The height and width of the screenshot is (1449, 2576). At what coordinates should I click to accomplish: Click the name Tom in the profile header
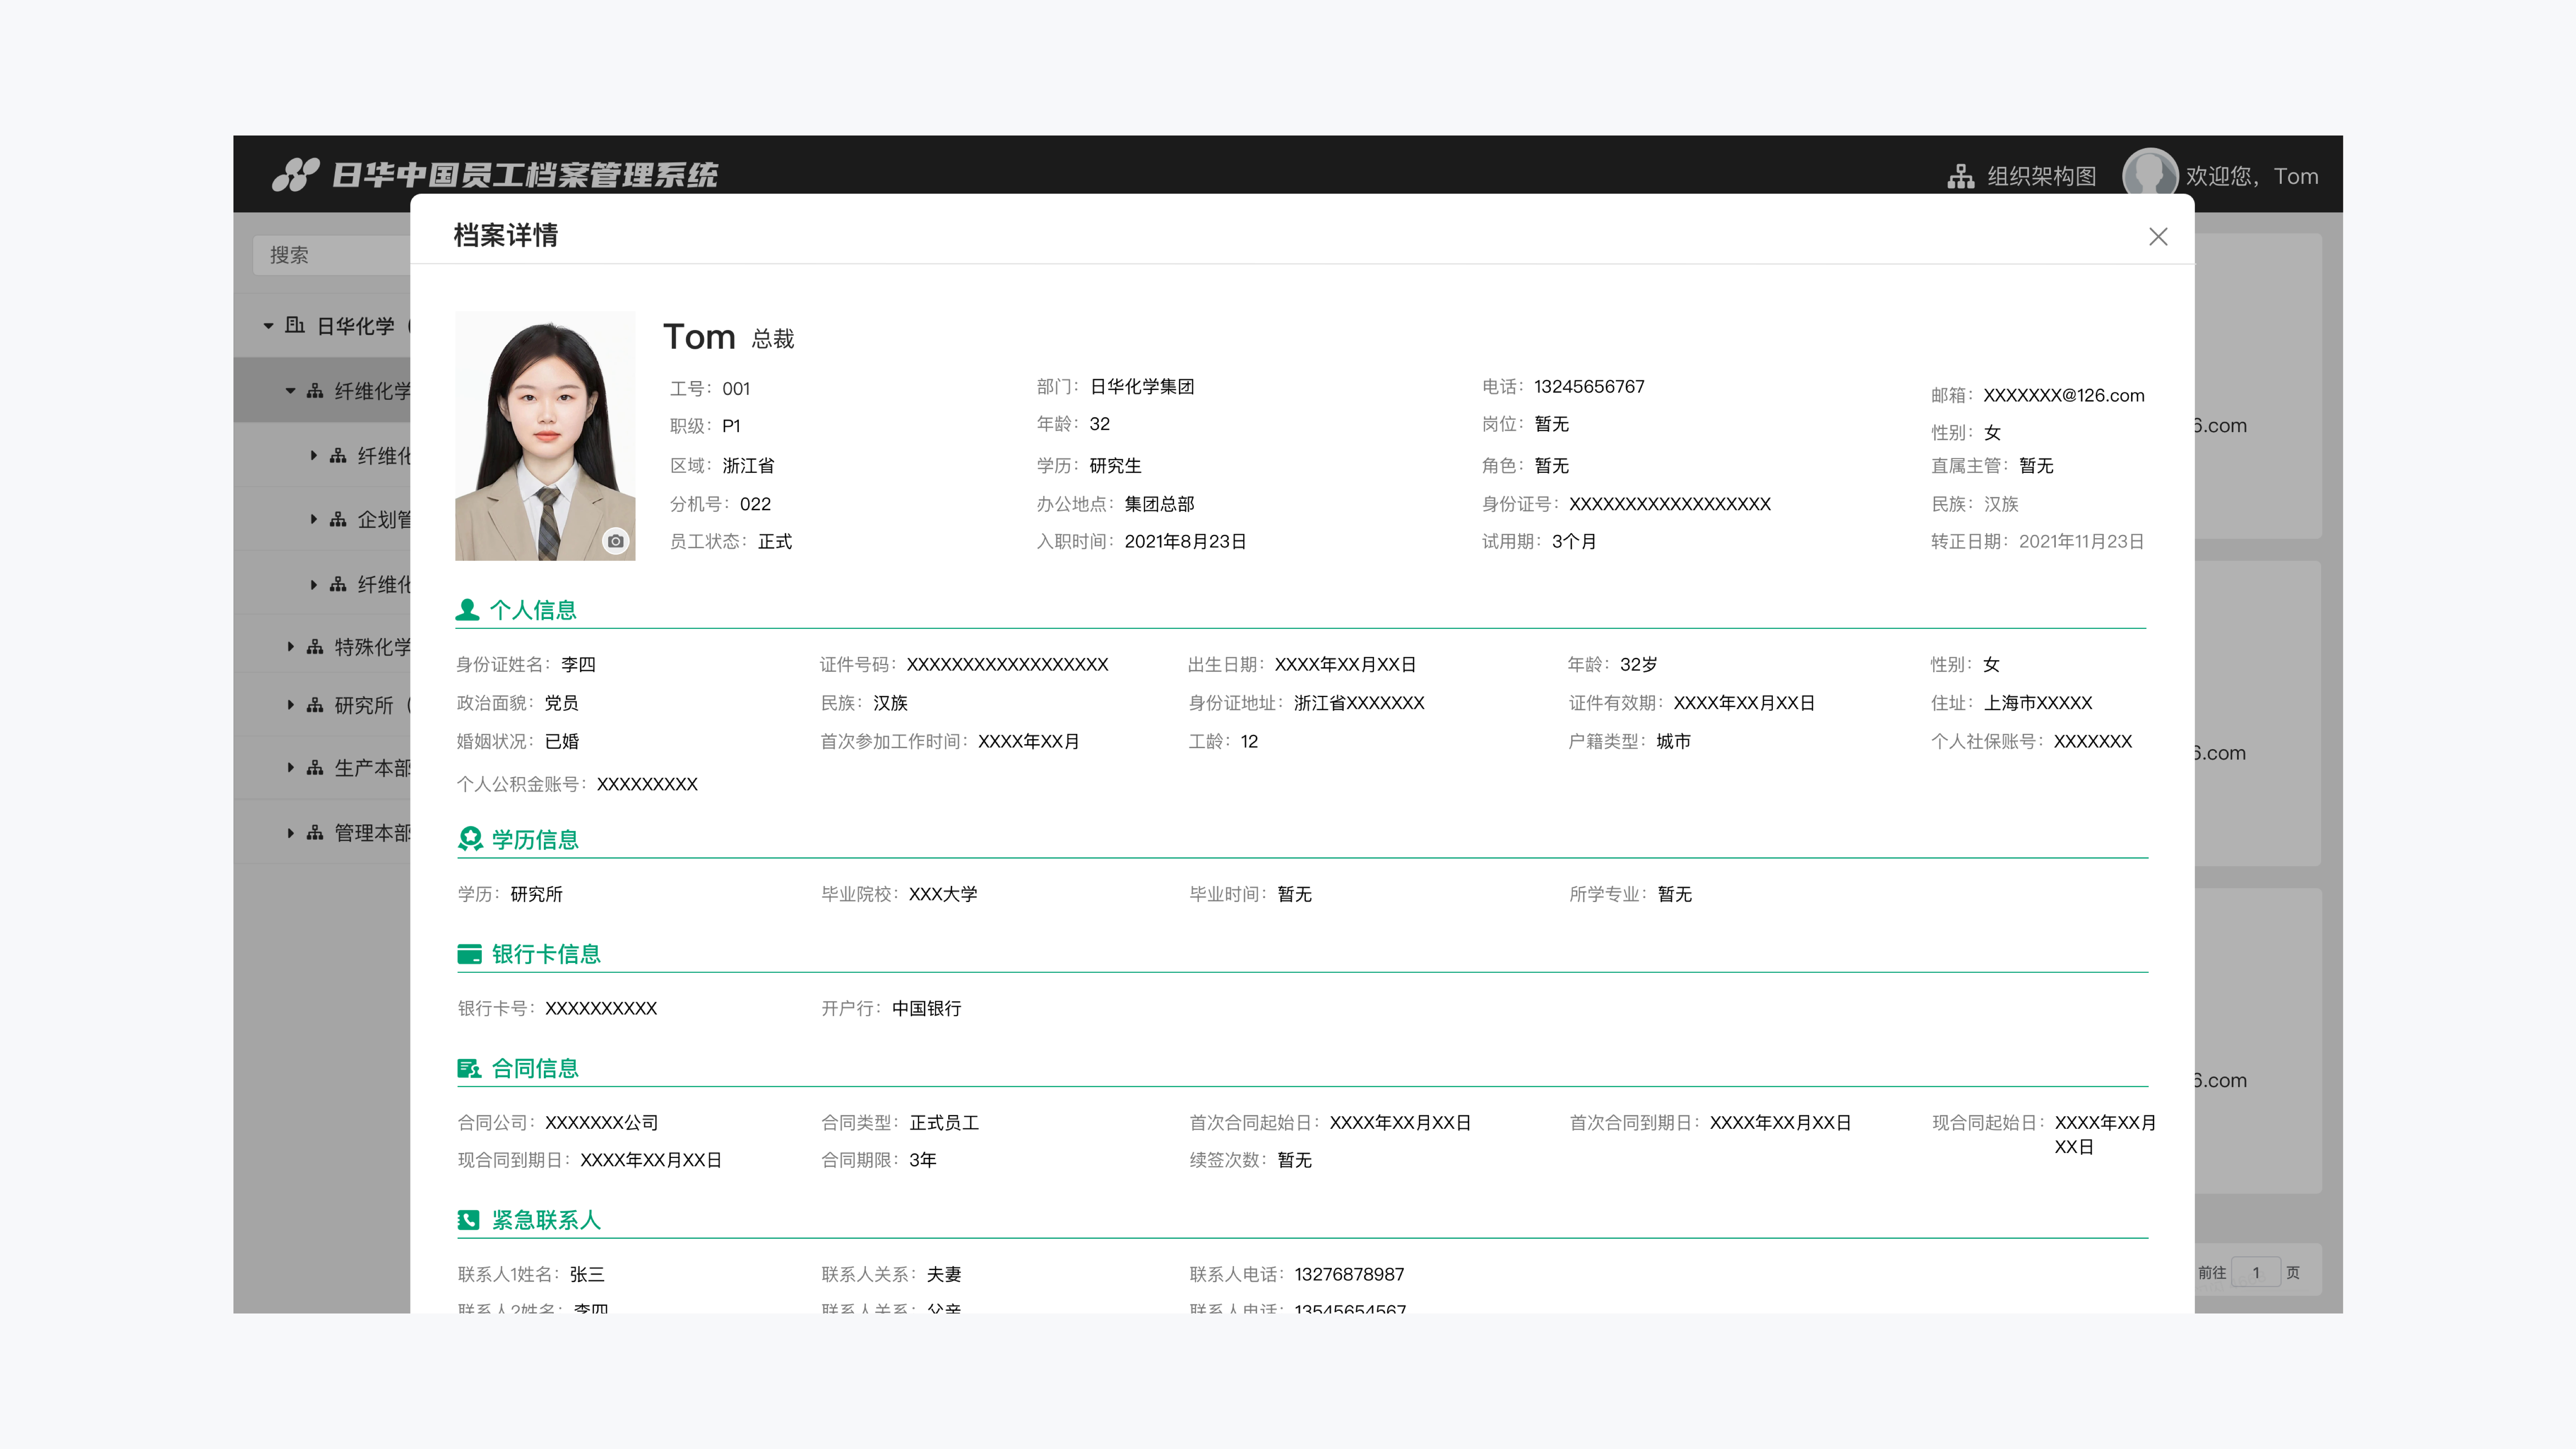[x=699, y=337]
